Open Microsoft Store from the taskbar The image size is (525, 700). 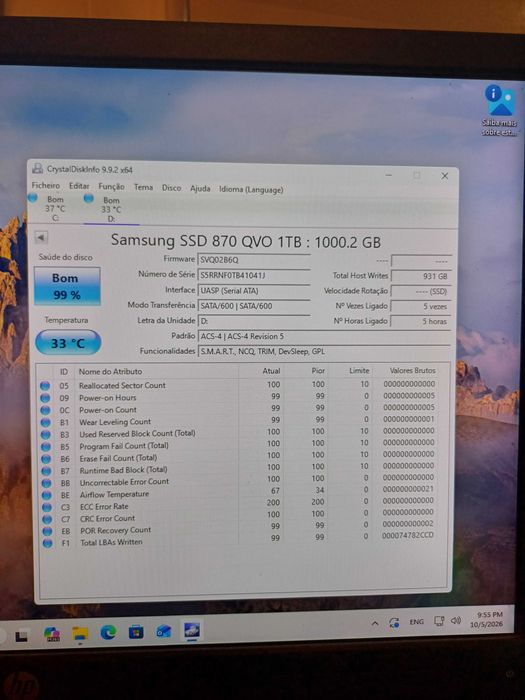click(x=136, y=632)
